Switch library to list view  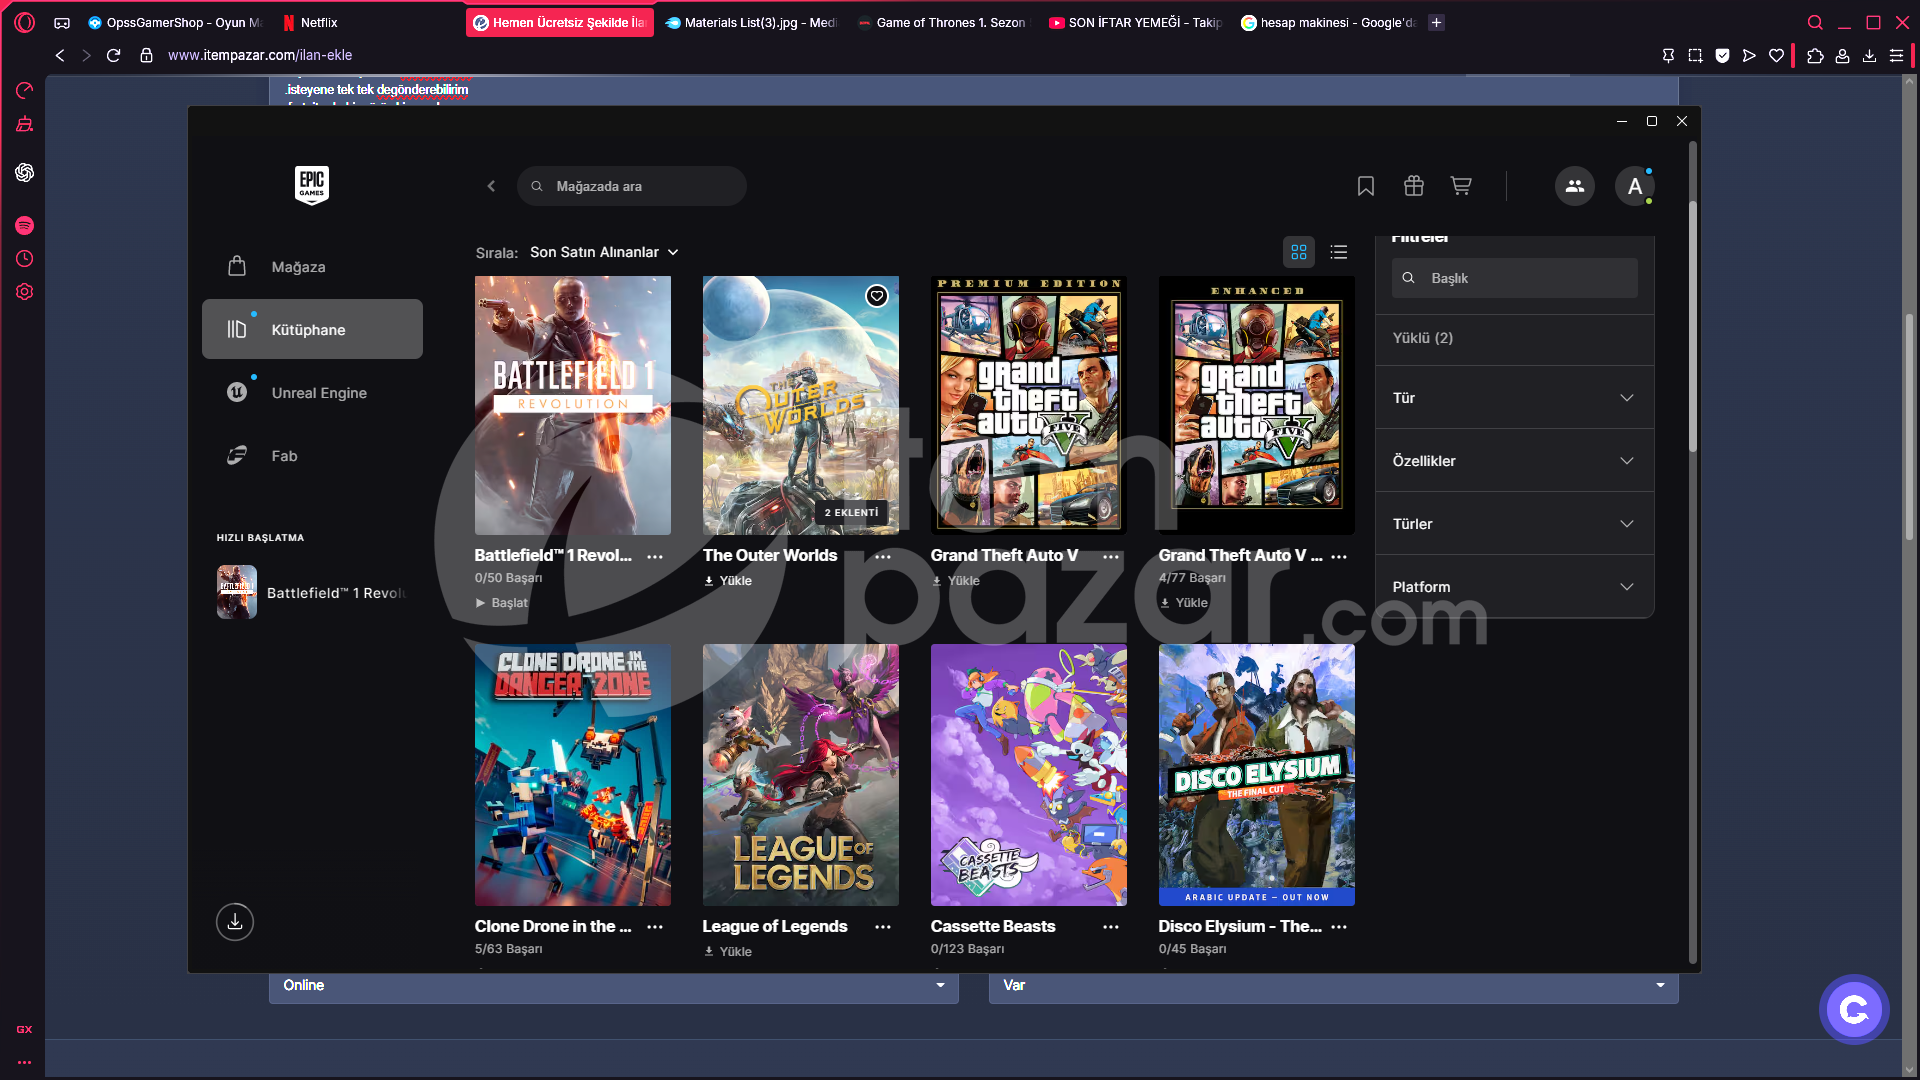pyautogui.click(x=1339, y=252)
